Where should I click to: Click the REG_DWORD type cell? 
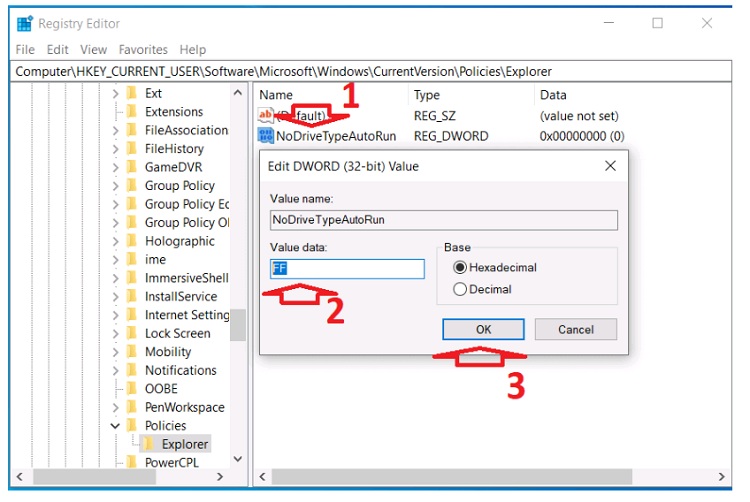[451, 136]
